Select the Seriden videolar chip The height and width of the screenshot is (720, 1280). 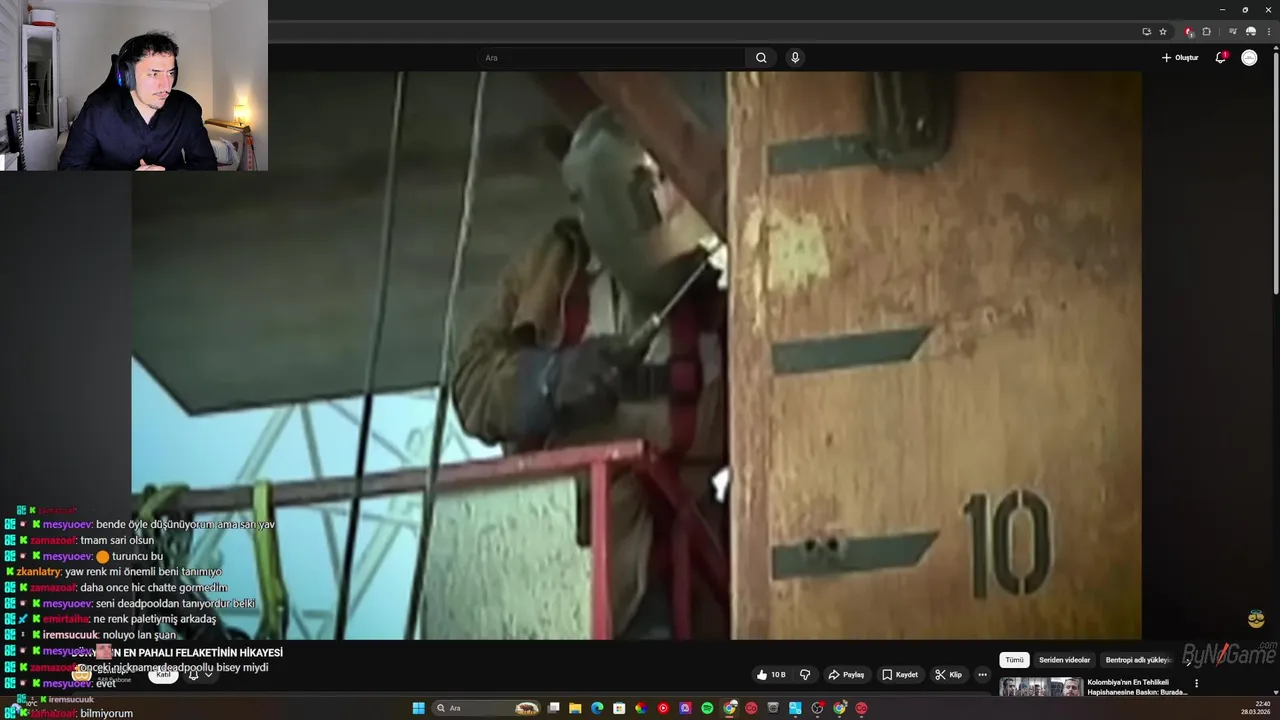[1064, 660]
